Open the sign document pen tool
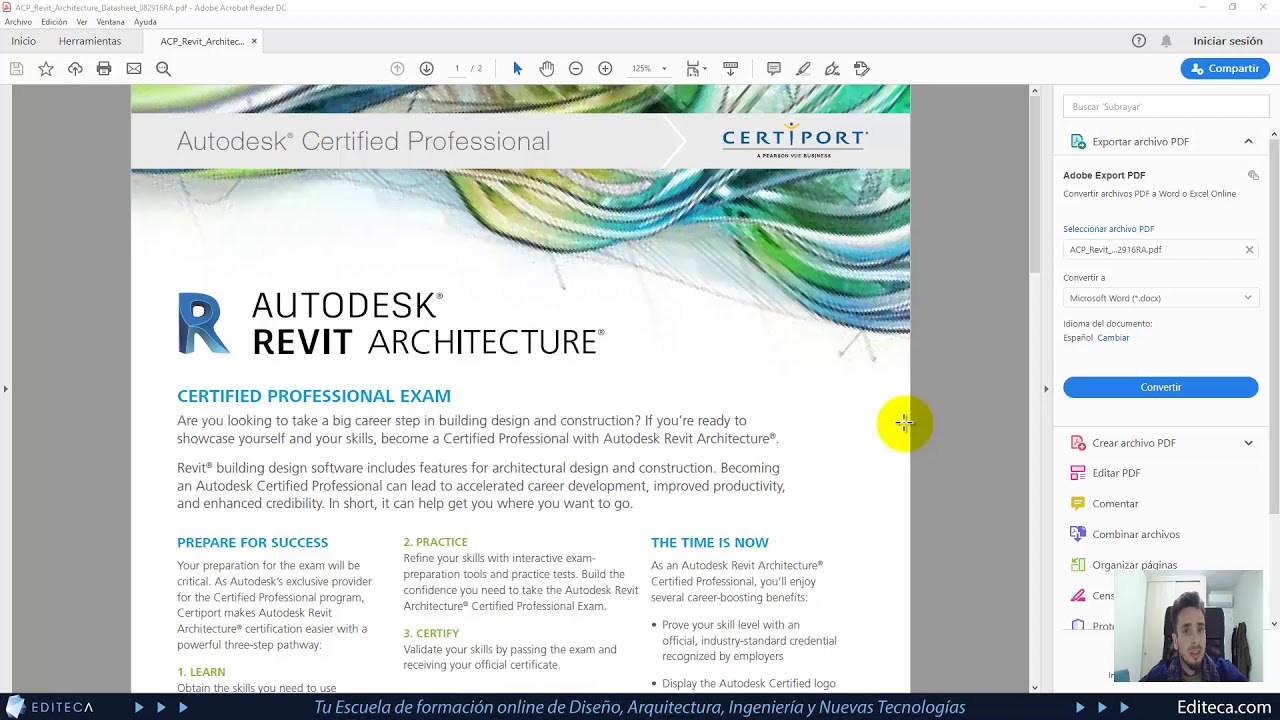 [x=832, y=69]
